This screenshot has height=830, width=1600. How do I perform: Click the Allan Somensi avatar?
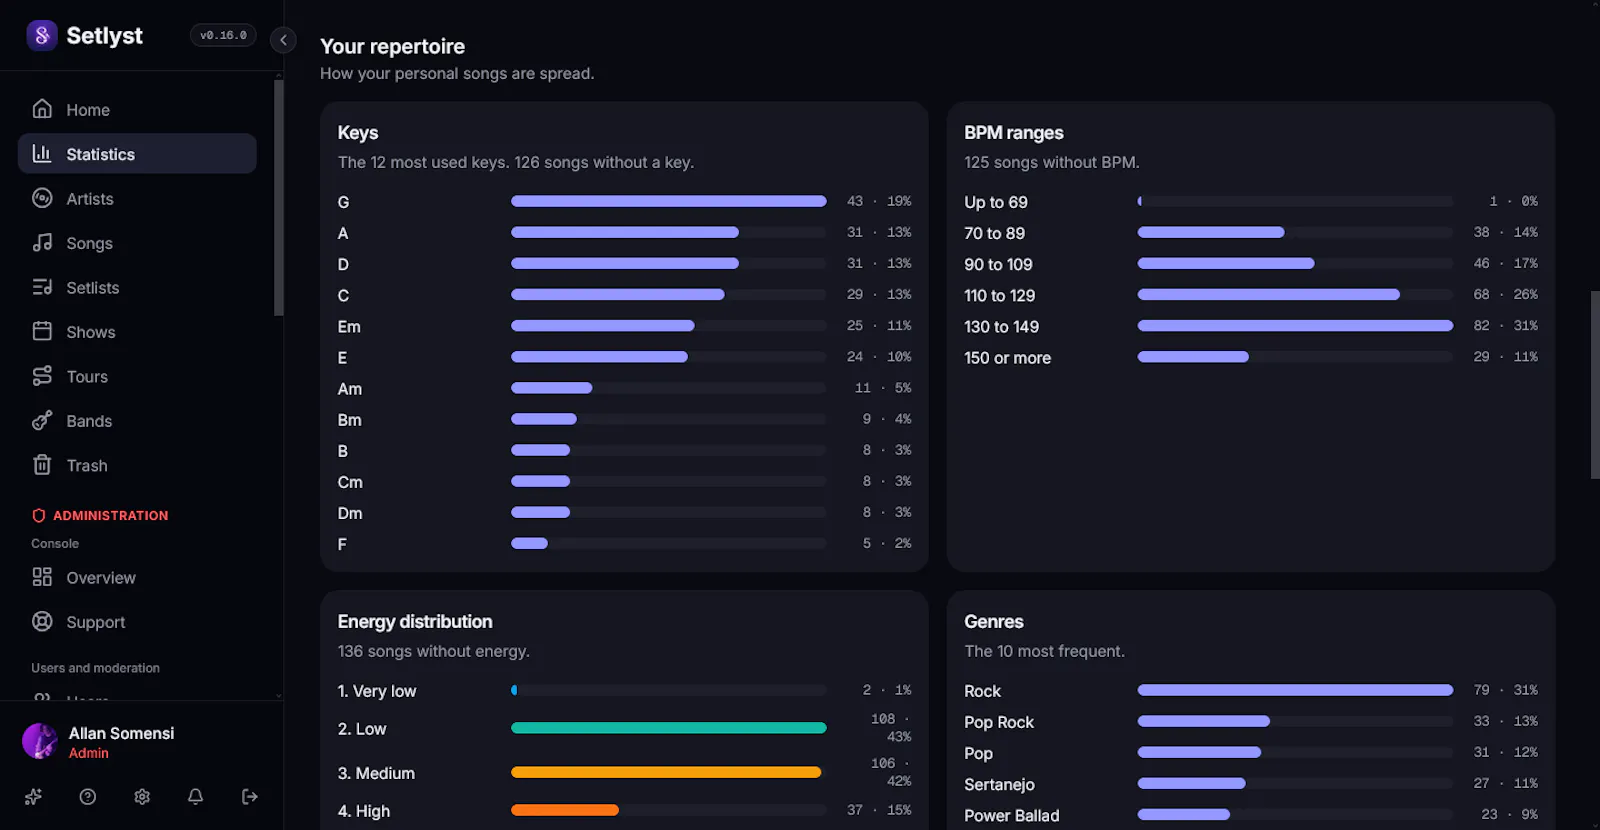click(x=40, y=742)
